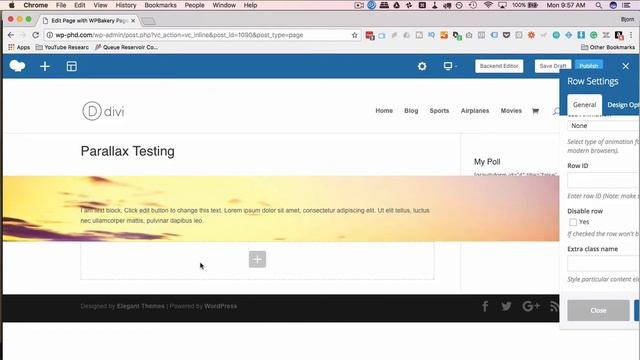Click the Wi-Fi status icon
This screenshot has height=360, width=640.
[x=488, y=5]
